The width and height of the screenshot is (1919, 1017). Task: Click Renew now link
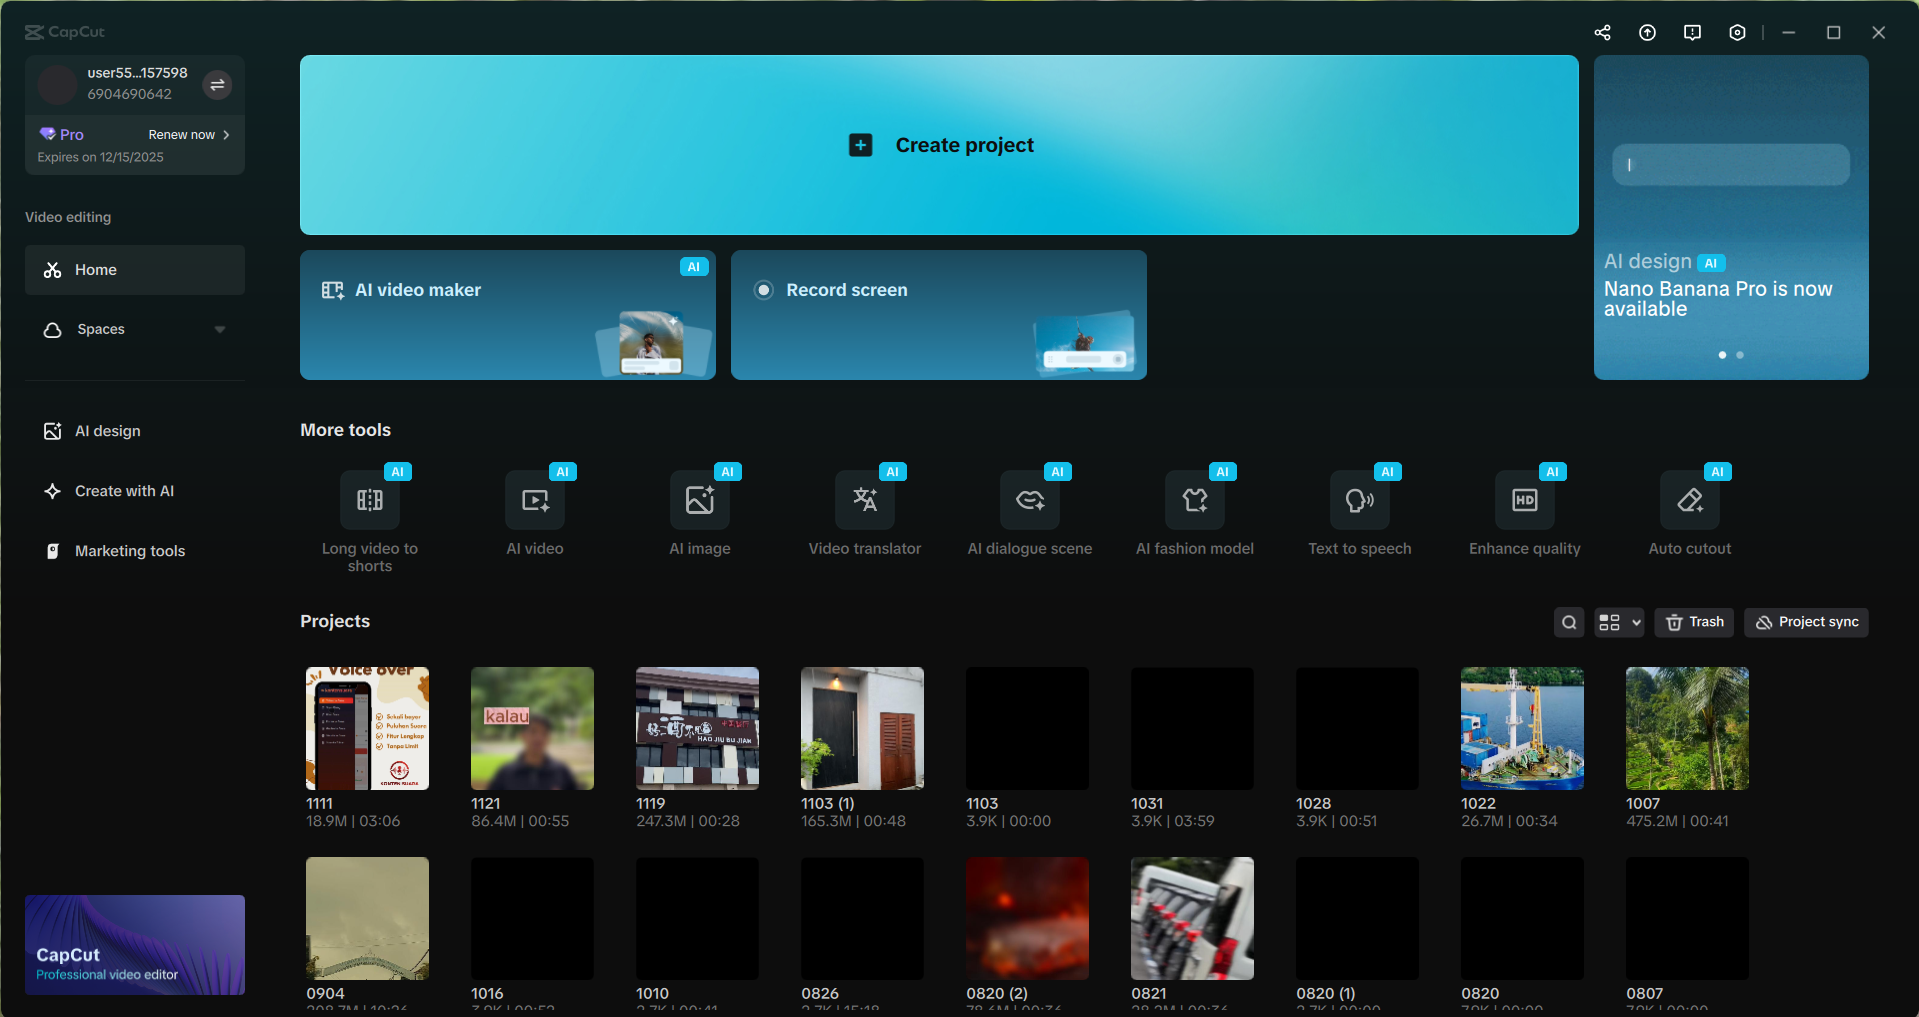coord(189,134)
